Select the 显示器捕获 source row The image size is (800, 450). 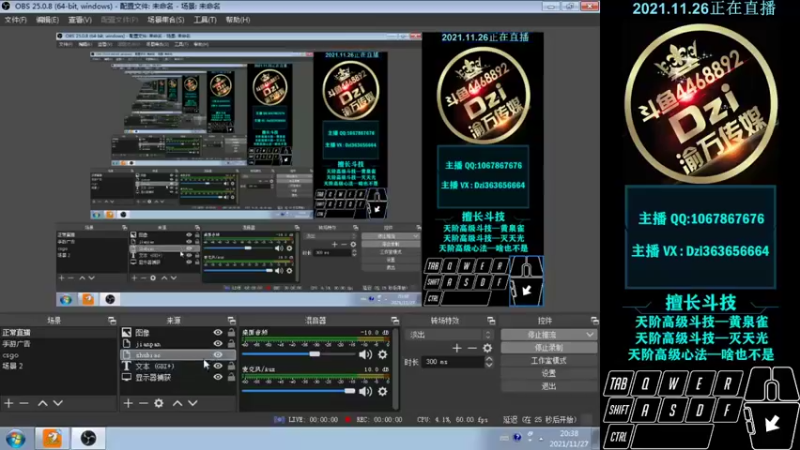(178, 377)
